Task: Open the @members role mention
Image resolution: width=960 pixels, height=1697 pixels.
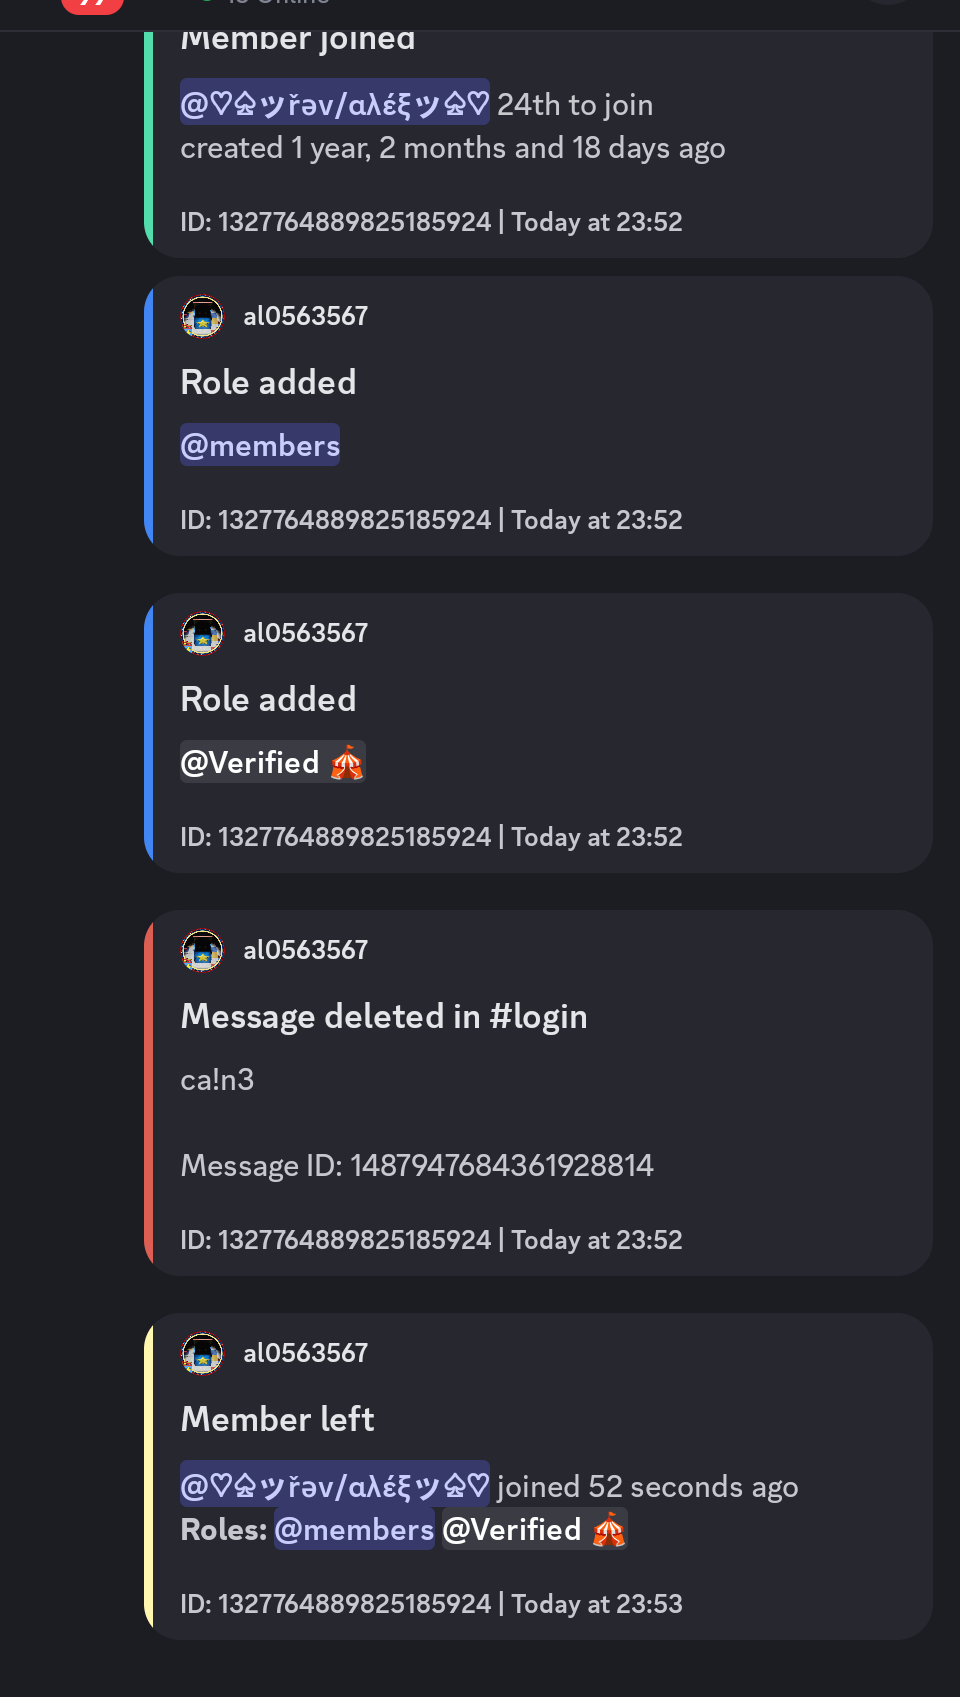Action: [x=259, y=445]
